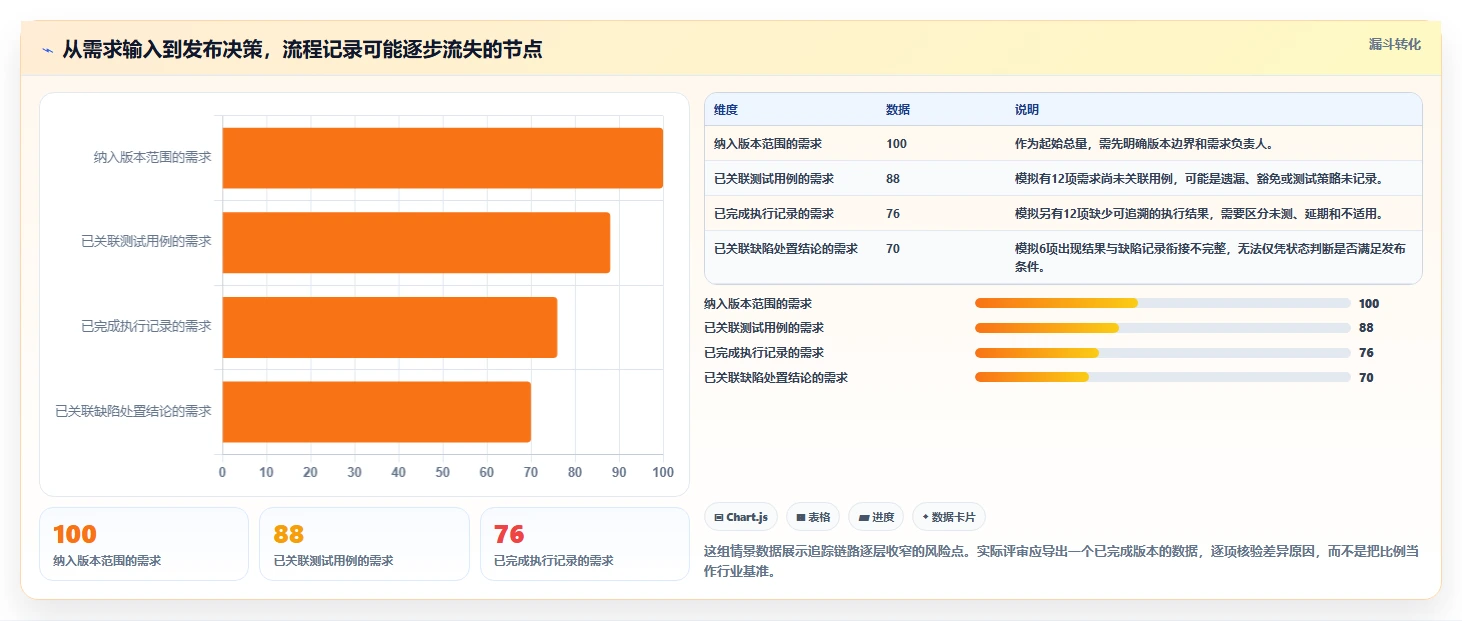Image resolution: width=1462 pixels, height=621 pixels.
Task: Click the 说明 table column header
Action: point(1027,110)
